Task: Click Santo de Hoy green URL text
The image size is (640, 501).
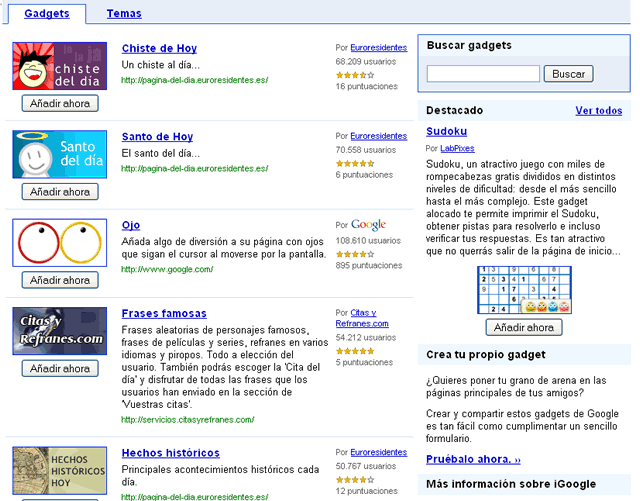Action: click(195, 168)
